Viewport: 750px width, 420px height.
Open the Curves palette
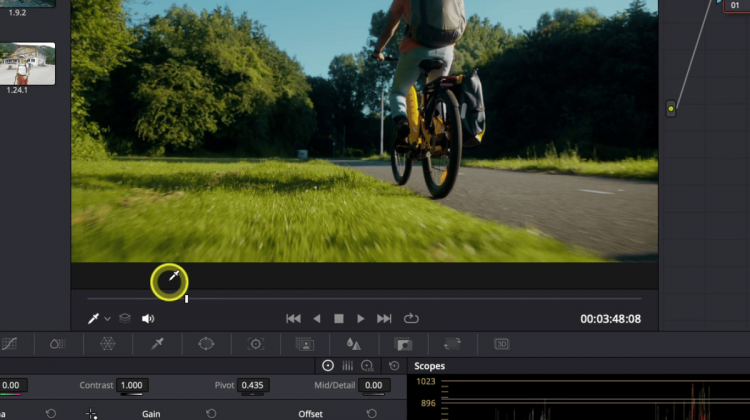pos(9,343)
